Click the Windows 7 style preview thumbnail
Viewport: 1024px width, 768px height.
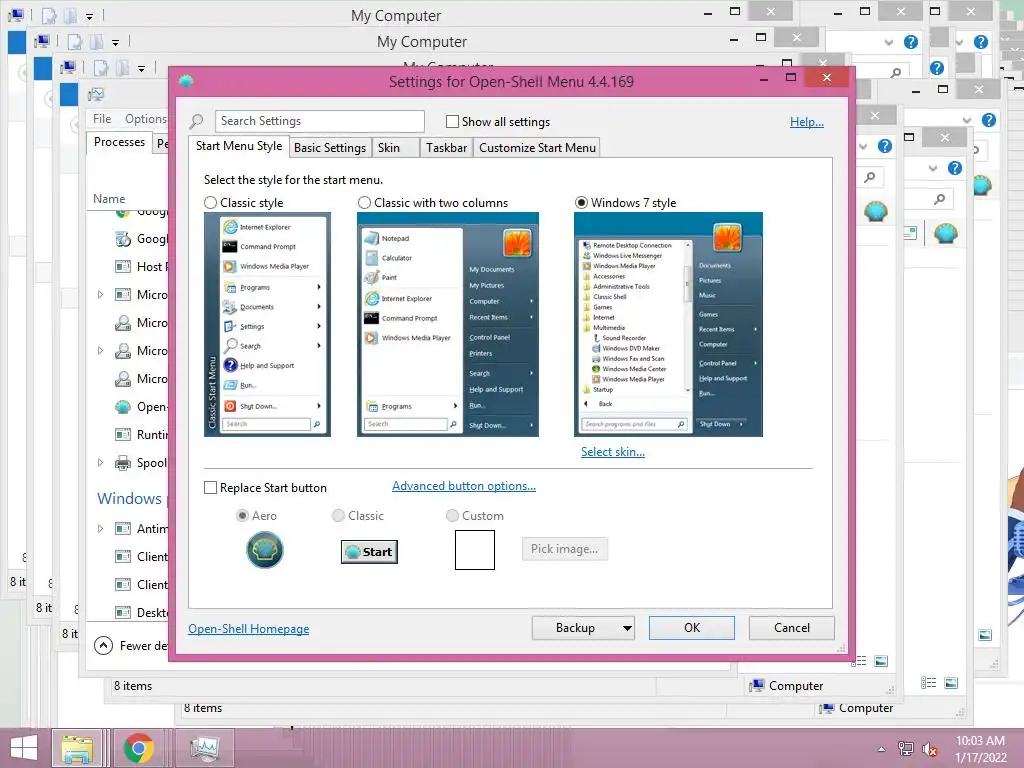pyautogui.click(x=668, y=325)
